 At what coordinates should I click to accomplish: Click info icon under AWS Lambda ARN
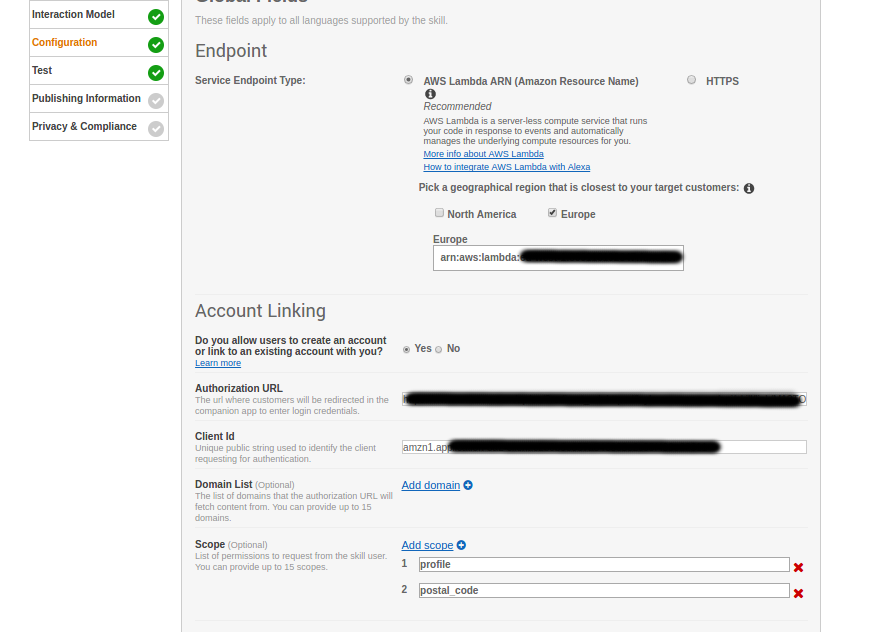[431, 94]
